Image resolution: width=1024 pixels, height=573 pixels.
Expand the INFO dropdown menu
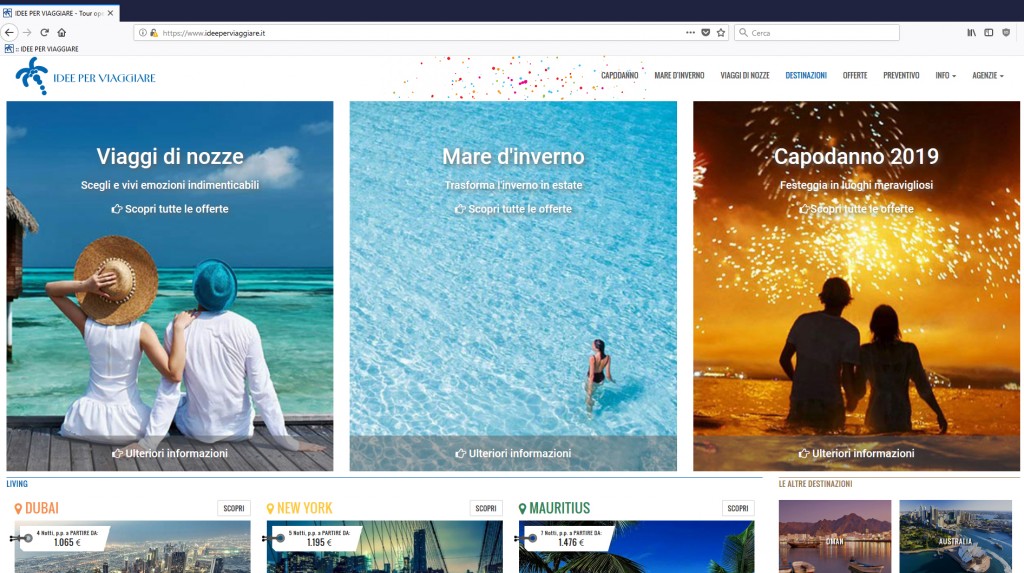(x=945, y=75)
